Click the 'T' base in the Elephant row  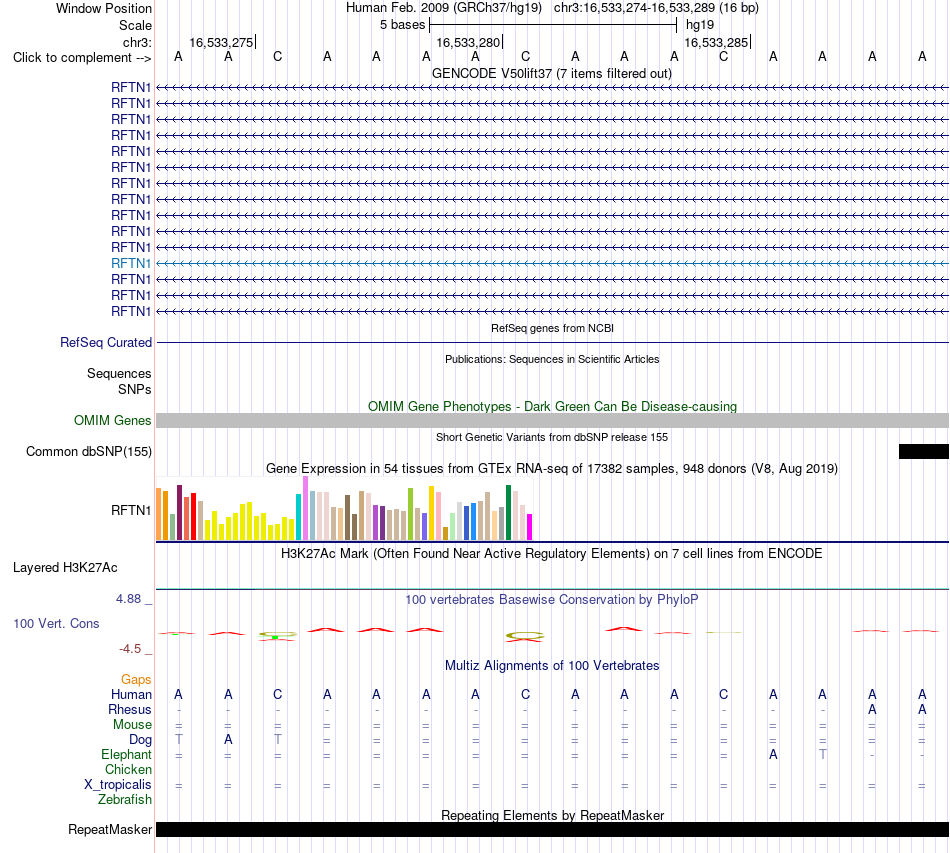tap(823, 754)
